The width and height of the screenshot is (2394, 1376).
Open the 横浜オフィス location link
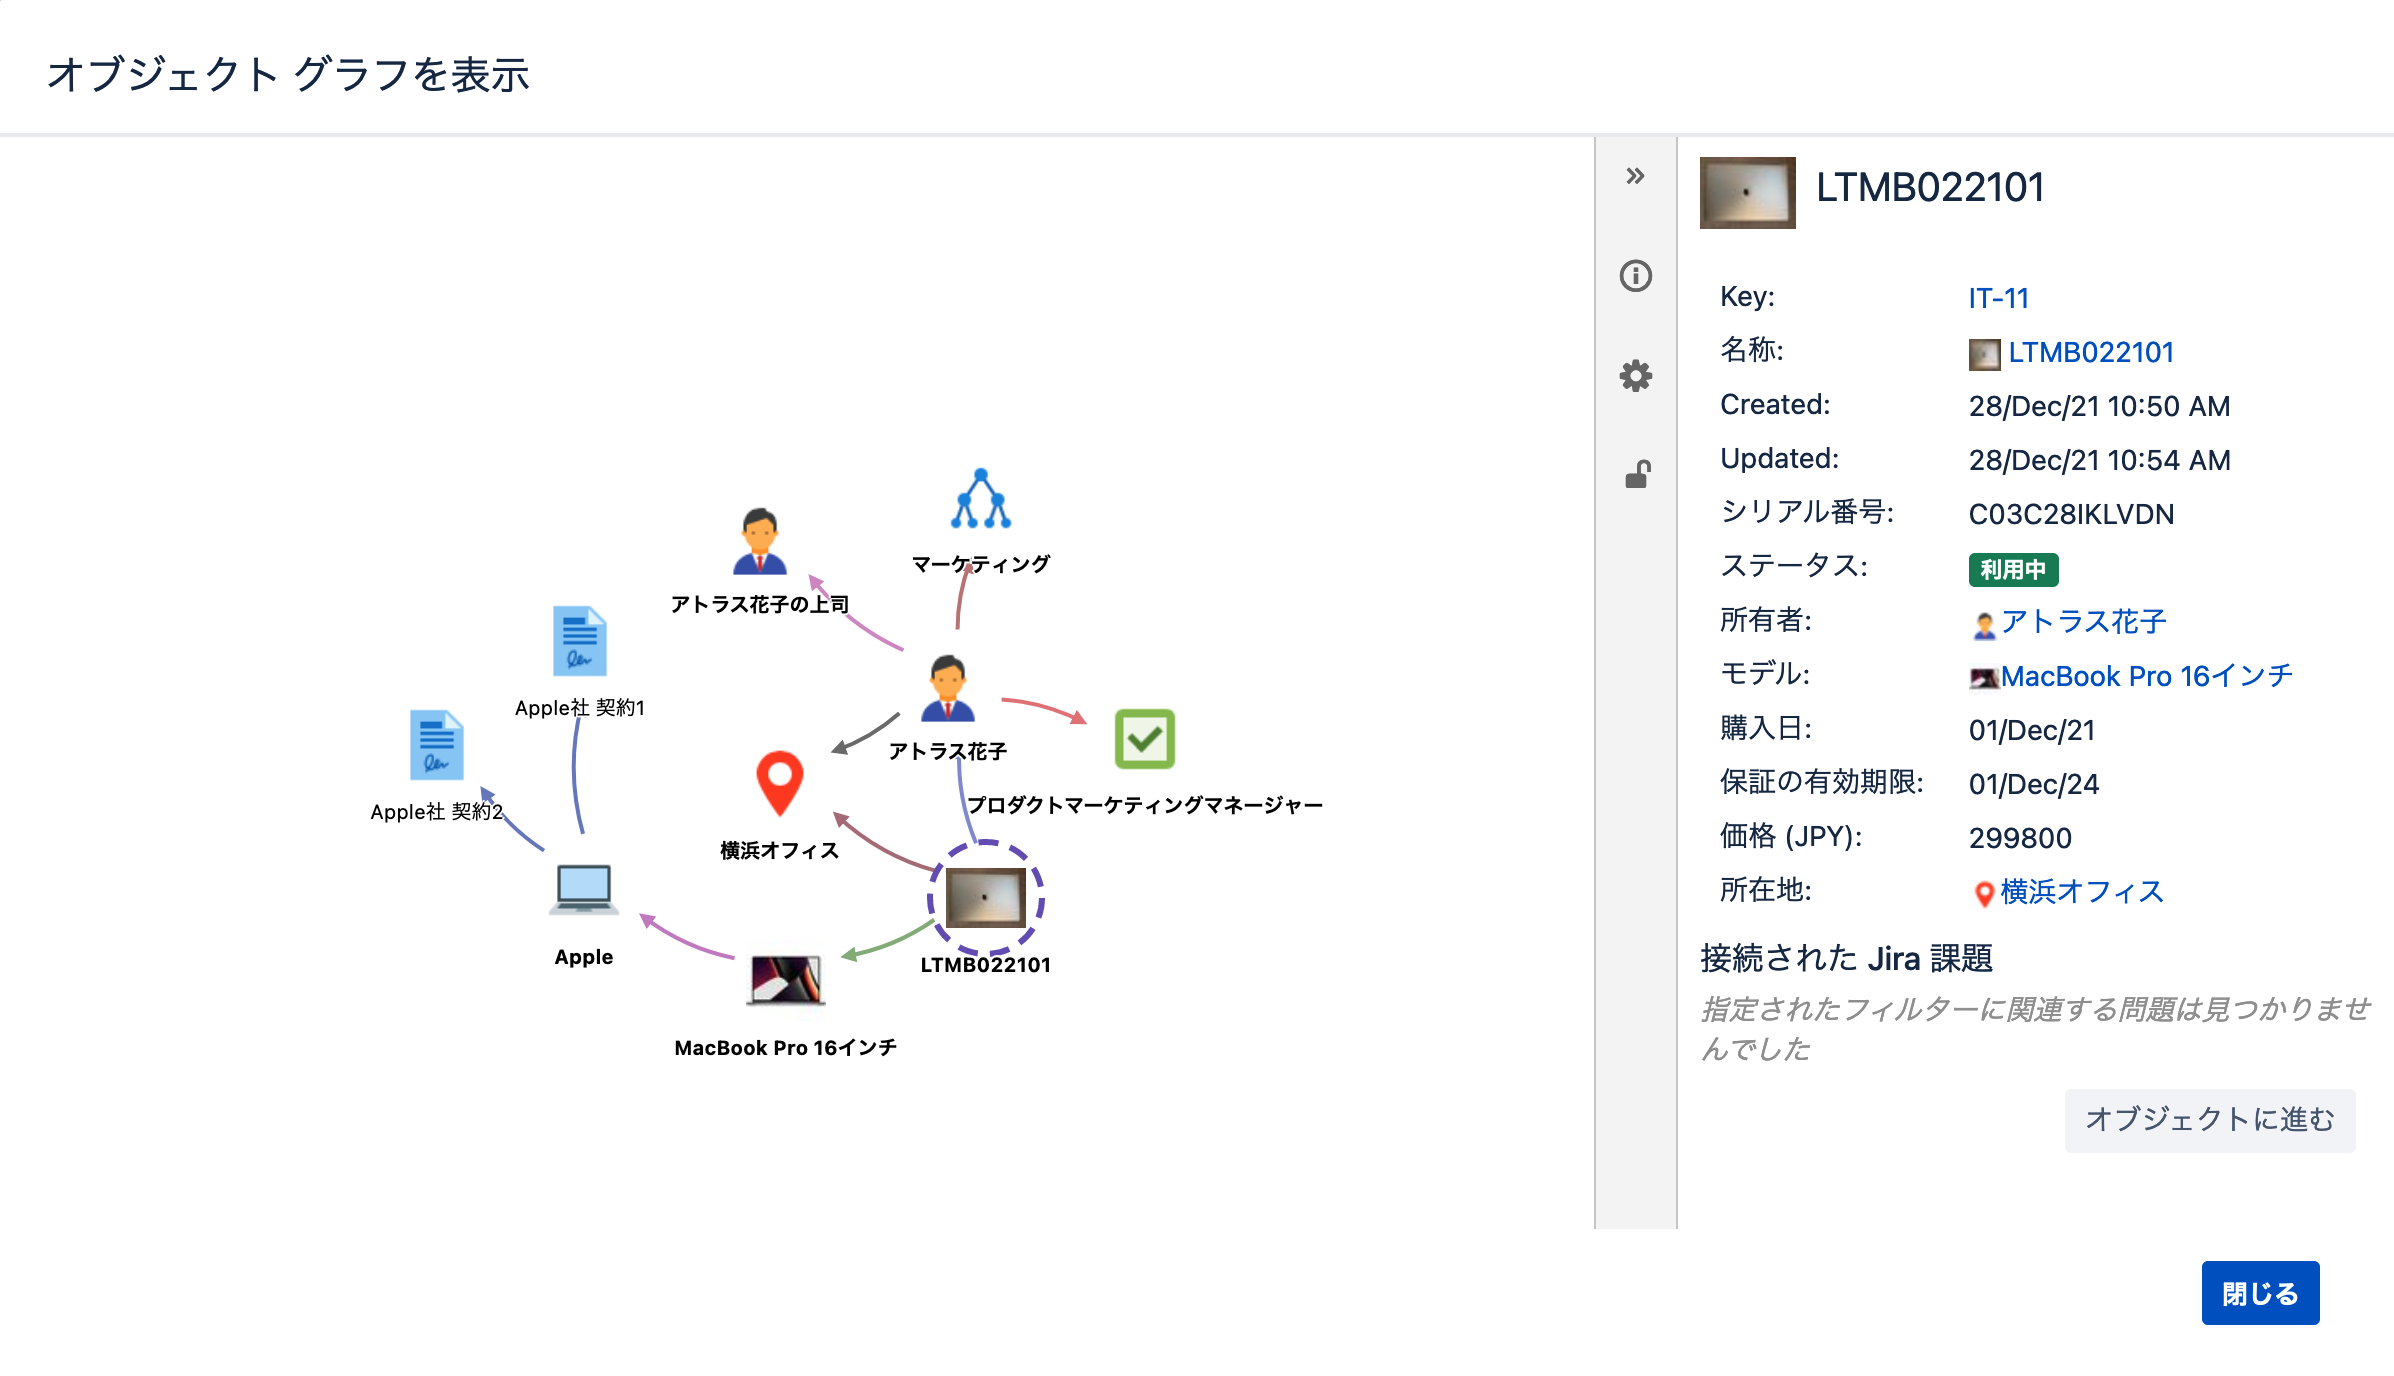2082,892
